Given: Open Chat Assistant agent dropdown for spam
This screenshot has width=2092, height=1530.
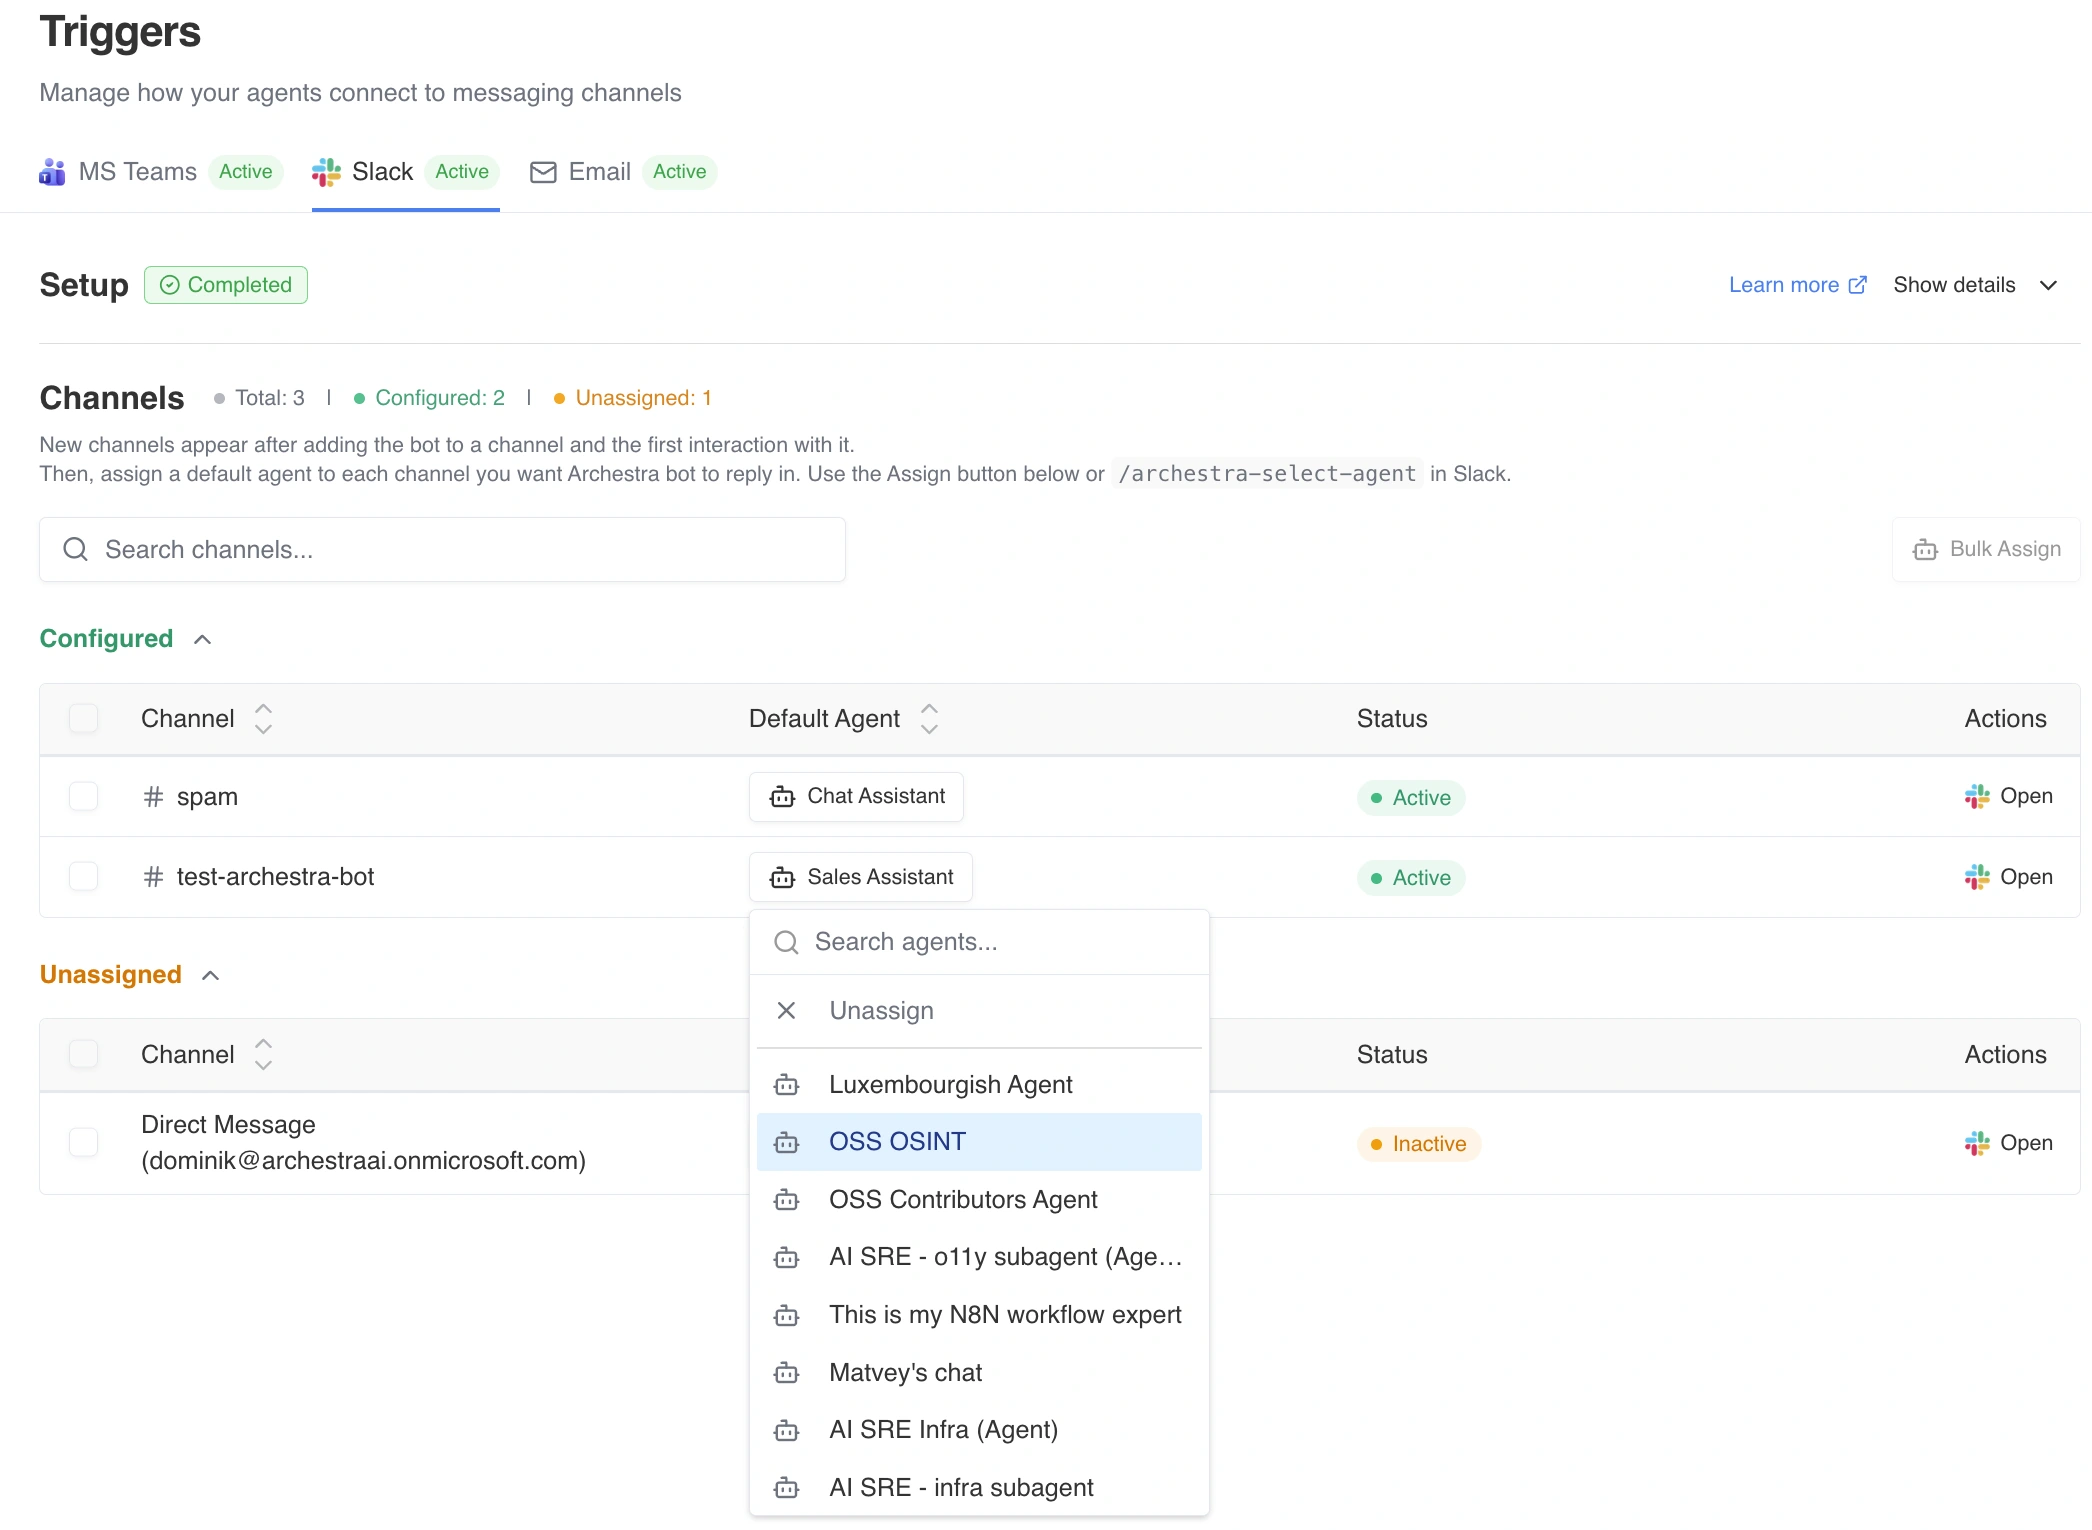Looking at the screenshot, I should click(856, 797).
